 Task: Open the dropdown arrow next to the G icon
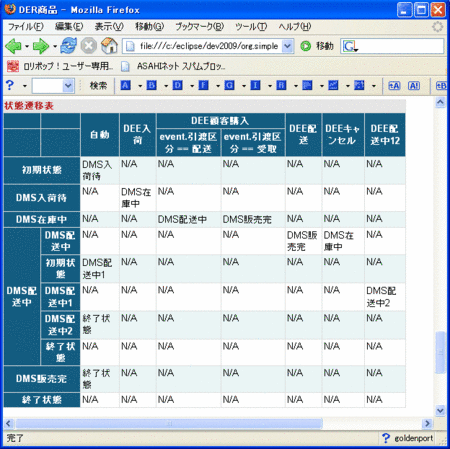[x=244, y=86]
